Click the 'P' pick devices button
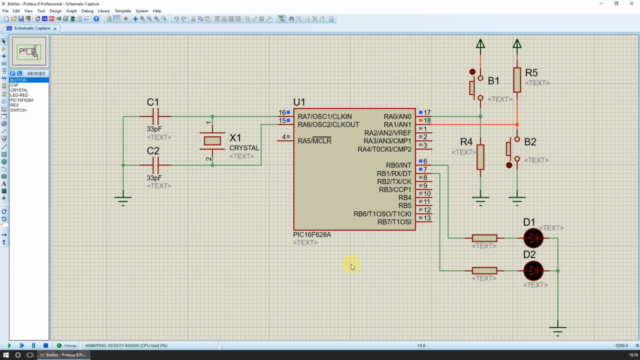640x360 pixels. click(x=13, y=73)
